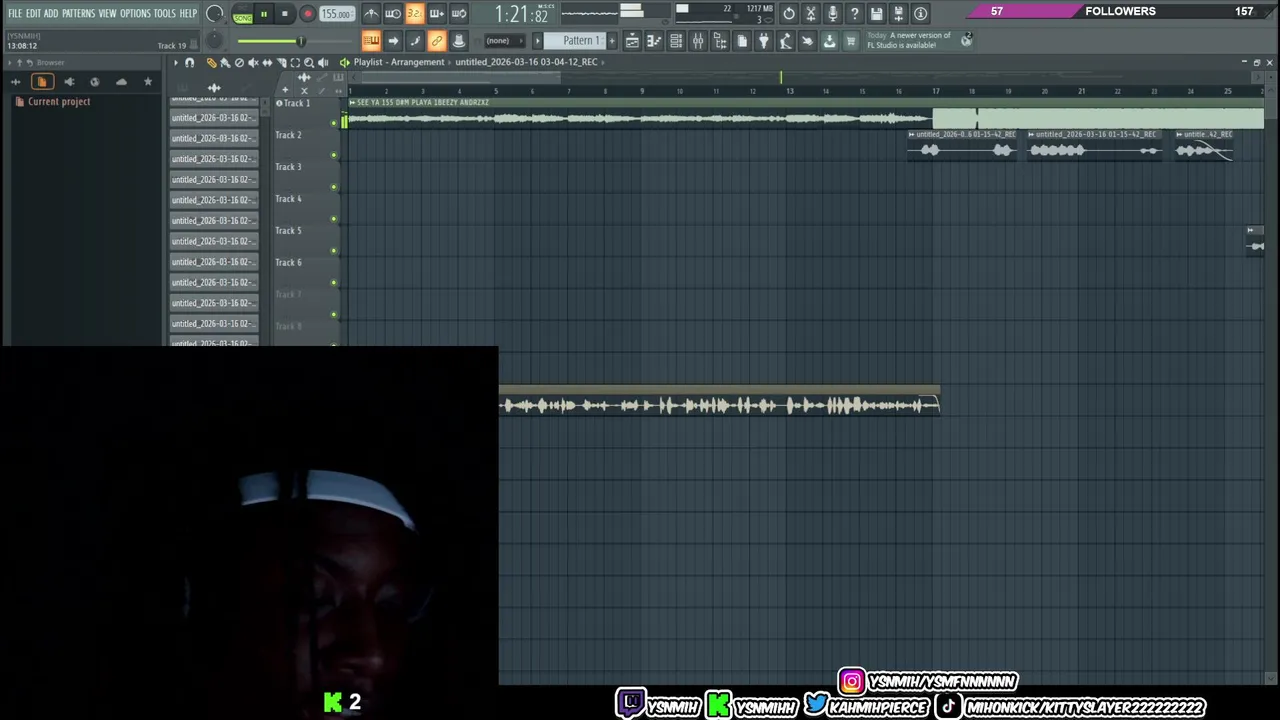Toggle the countdown before recording
1280x720 pixels.
[x=414, y=14]
